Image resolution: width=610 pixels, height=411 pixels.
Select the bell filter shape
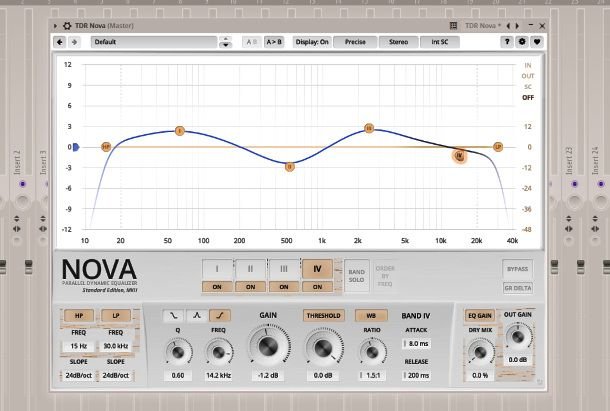pos(196,315)
